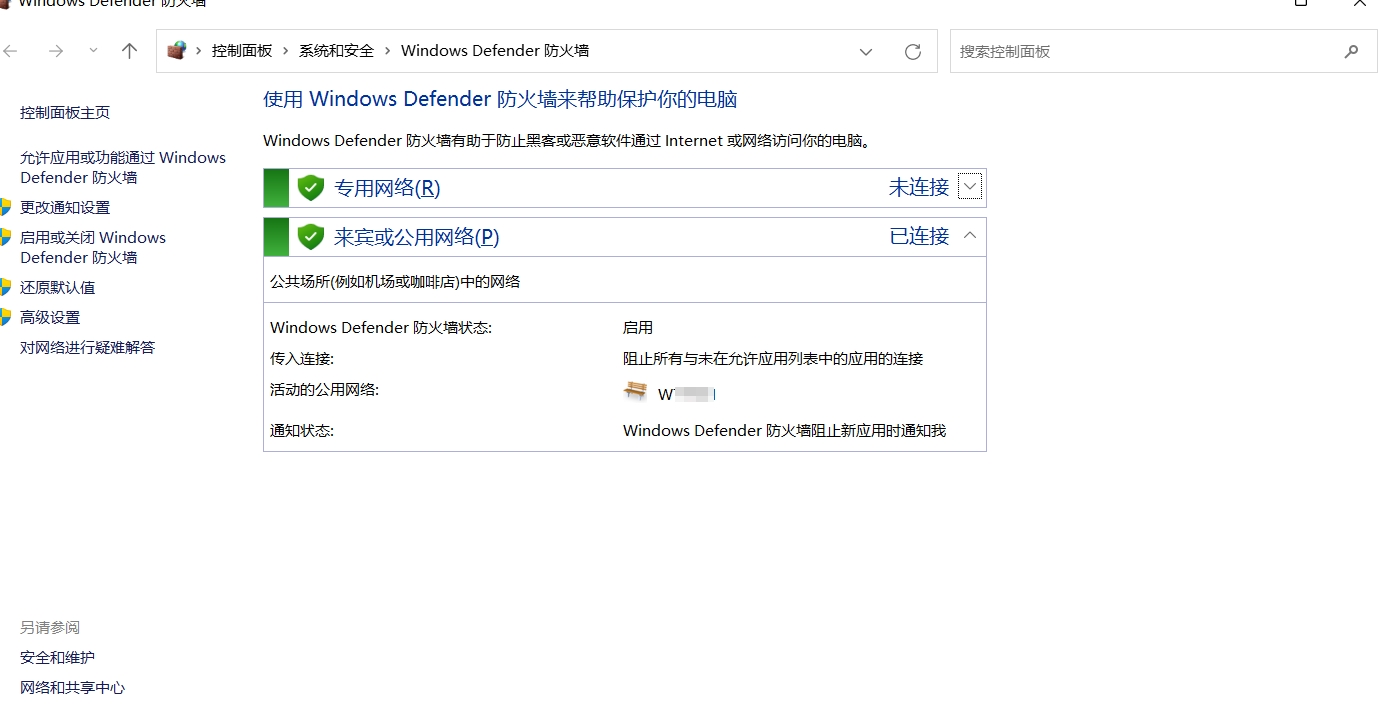
Task: Click the forward navigation arrow
Action: click(56, 51)
